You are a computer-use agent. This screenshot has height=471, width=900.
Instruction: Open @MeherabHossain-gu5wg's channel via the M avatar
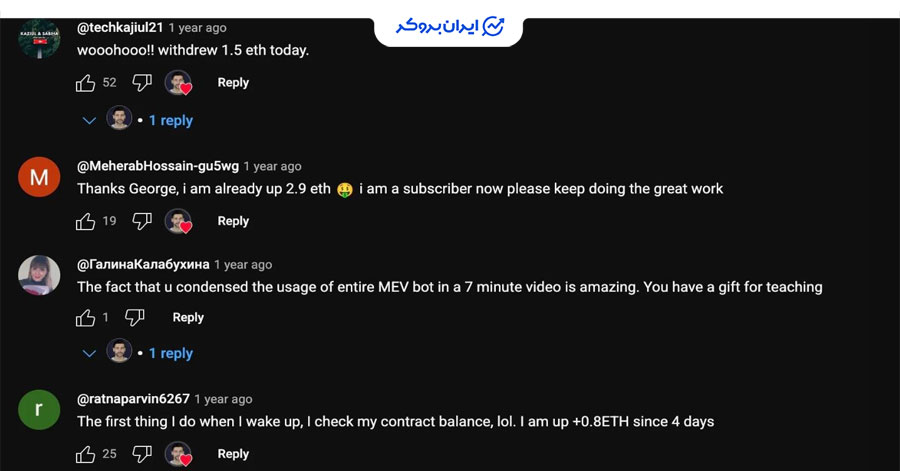pos(39,177)
